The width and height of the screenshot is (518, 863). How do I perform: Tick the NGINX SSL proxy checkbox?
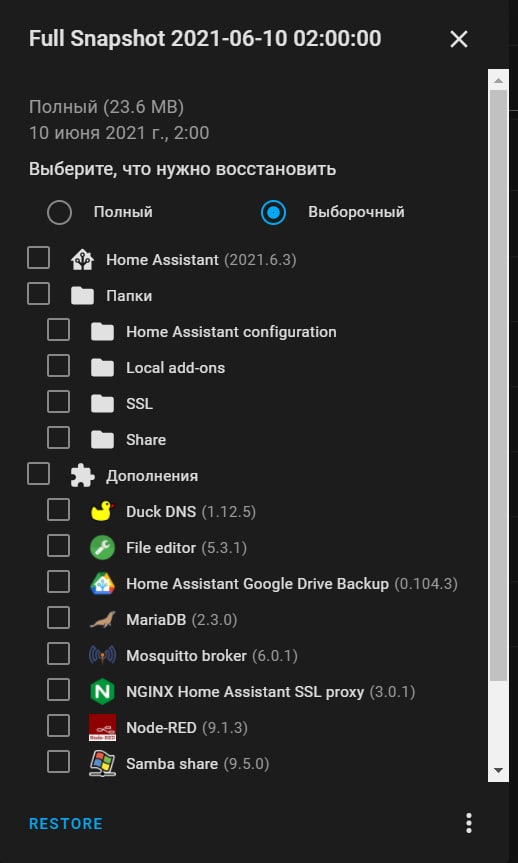pos(58,690)
